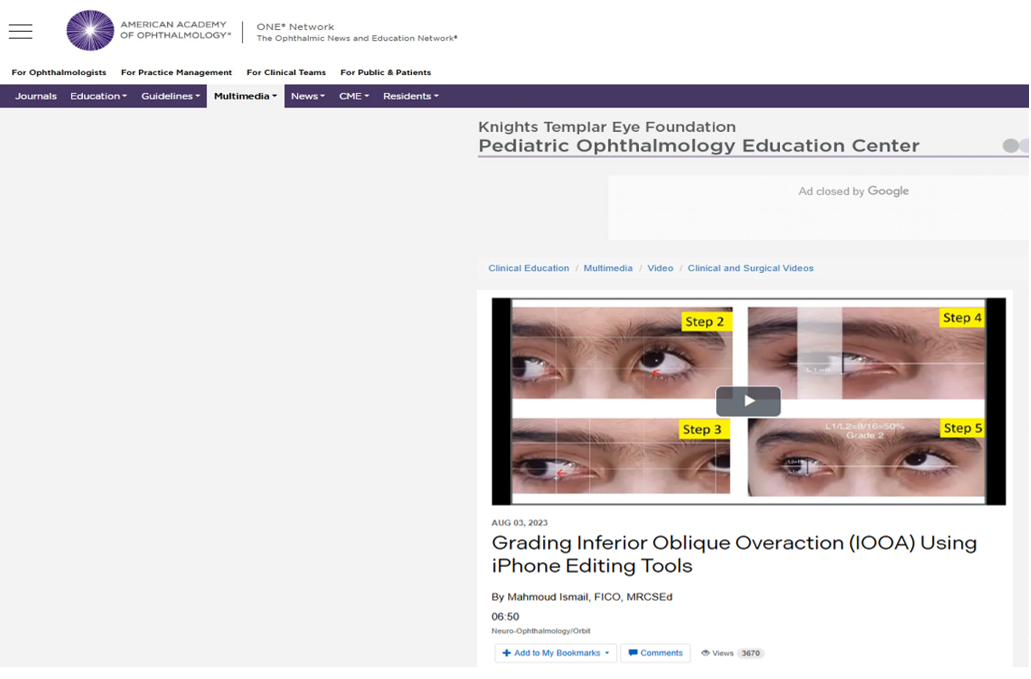Open the Multimedia dropdown menu
1031x679 pixels.
click(245, 96)
